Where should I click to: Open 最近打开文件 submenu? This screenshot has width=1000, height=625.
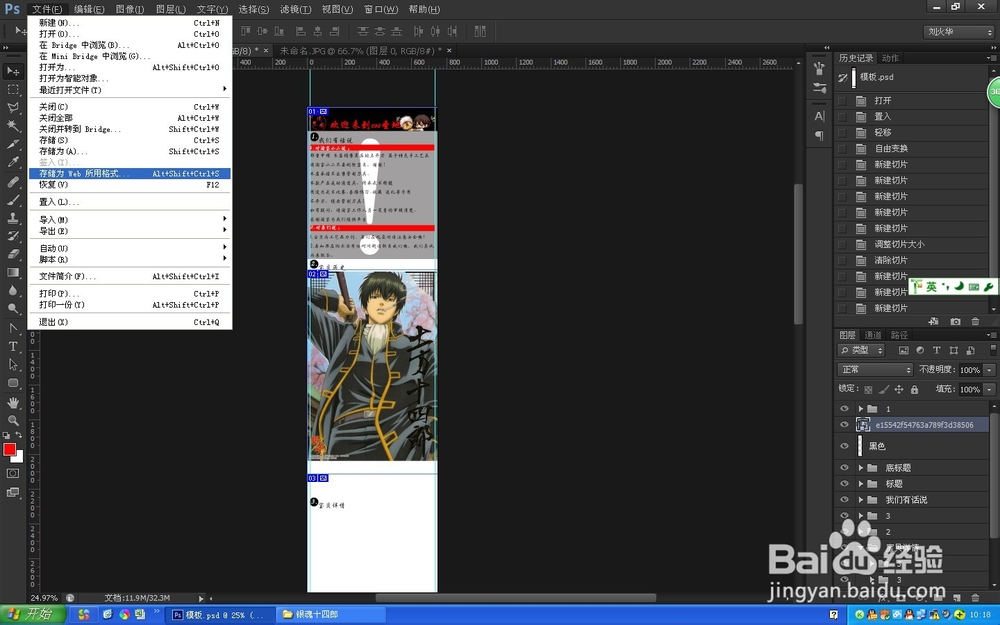[129, 89]
